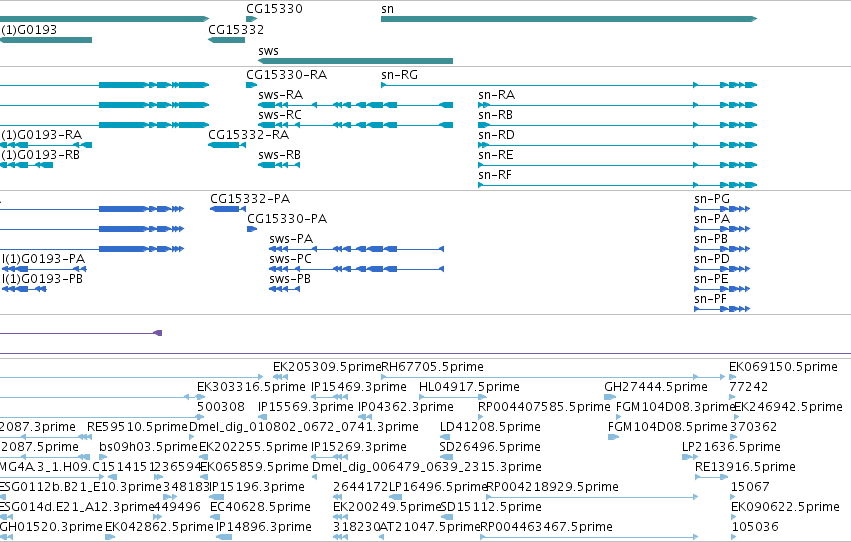This screenshot has height=542, width=851.
Task: Select the sws-PB protein label
Action: coord(290,279)
